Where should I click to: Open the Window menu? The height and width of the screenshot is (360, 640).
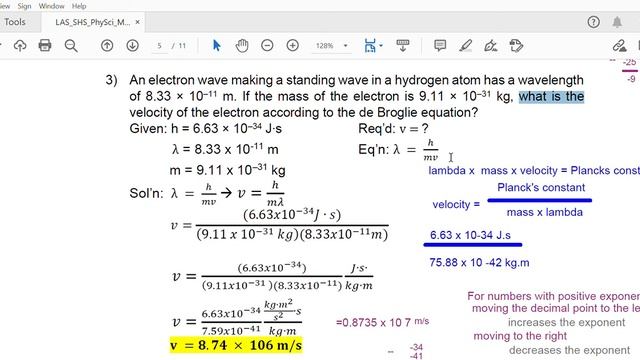[51, 6]
